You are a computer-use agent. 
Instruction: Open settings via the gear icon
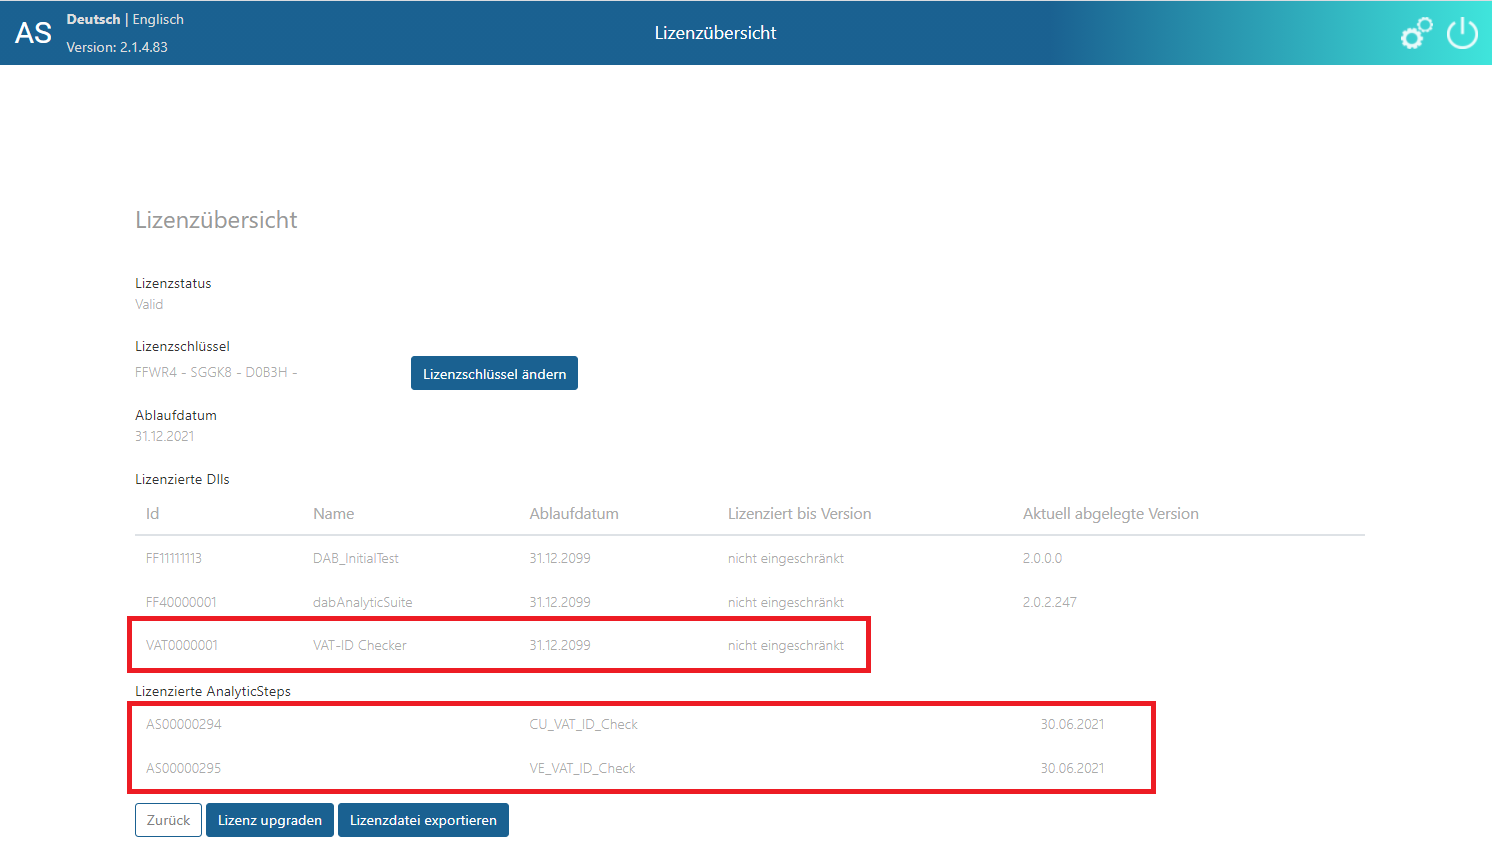pos(1416,33)
